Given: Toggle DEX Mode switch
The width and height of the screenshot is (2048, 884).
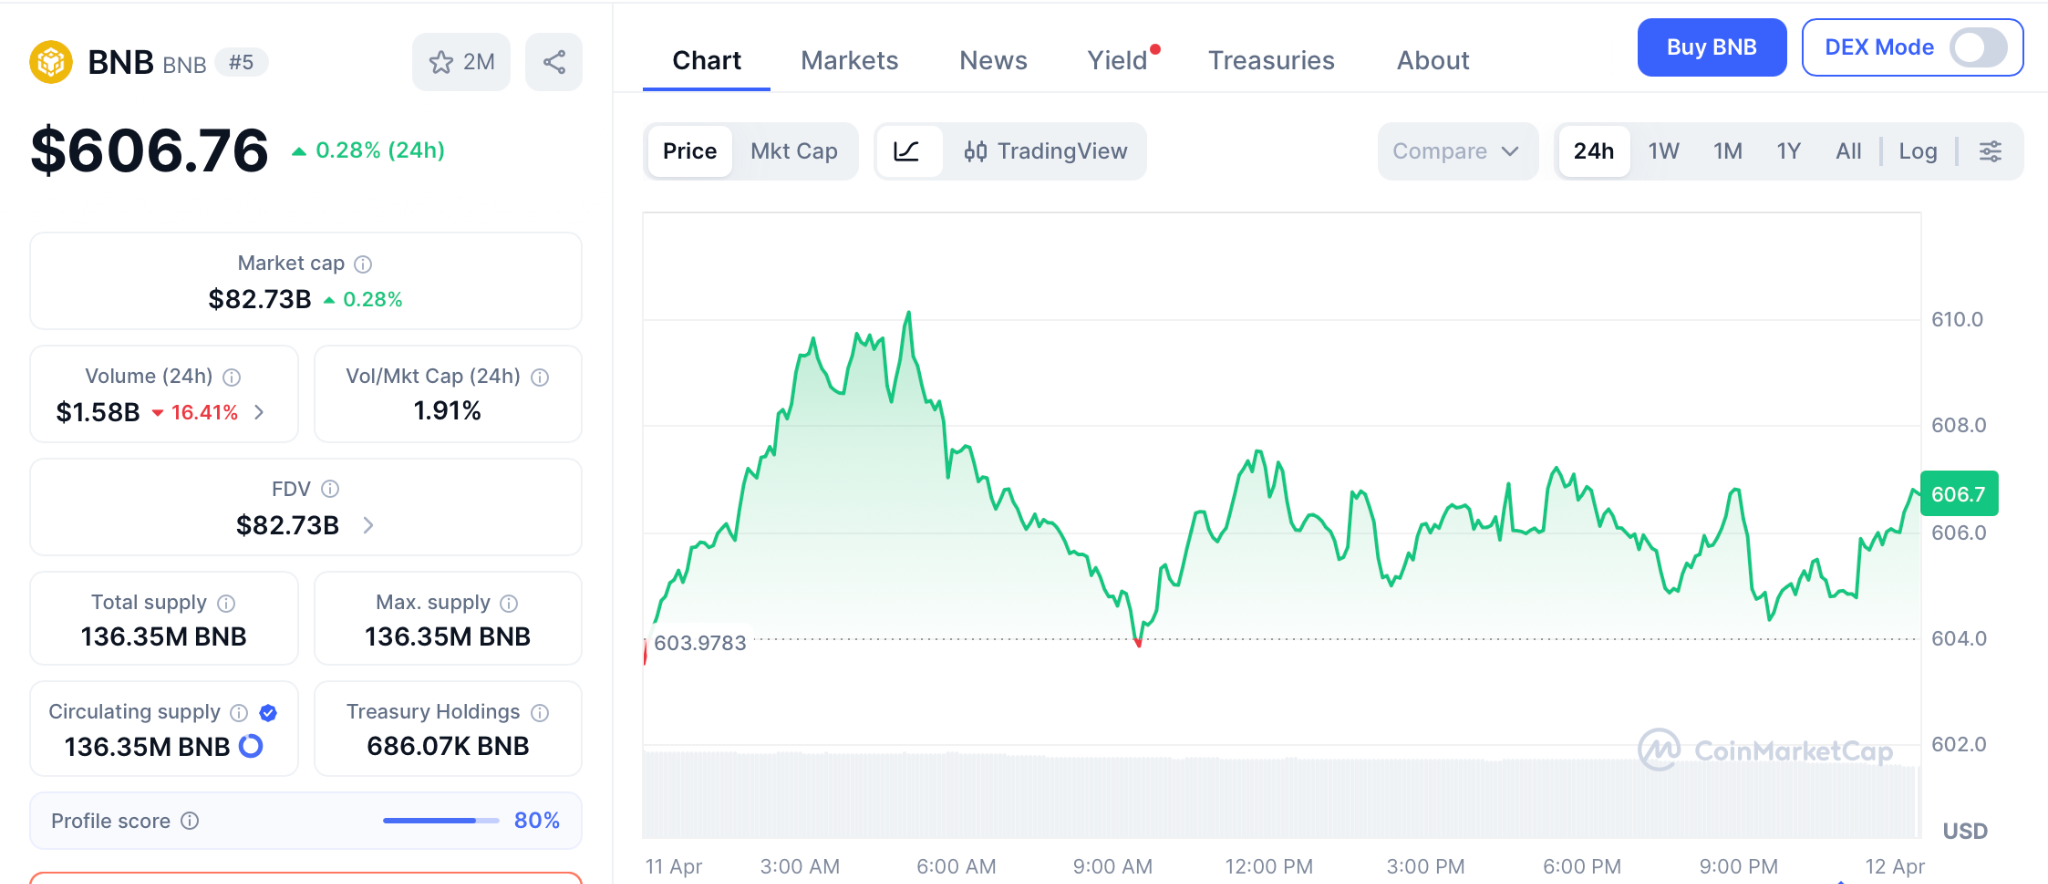Looking at the screenshot, I should [x=1978, y=47].
